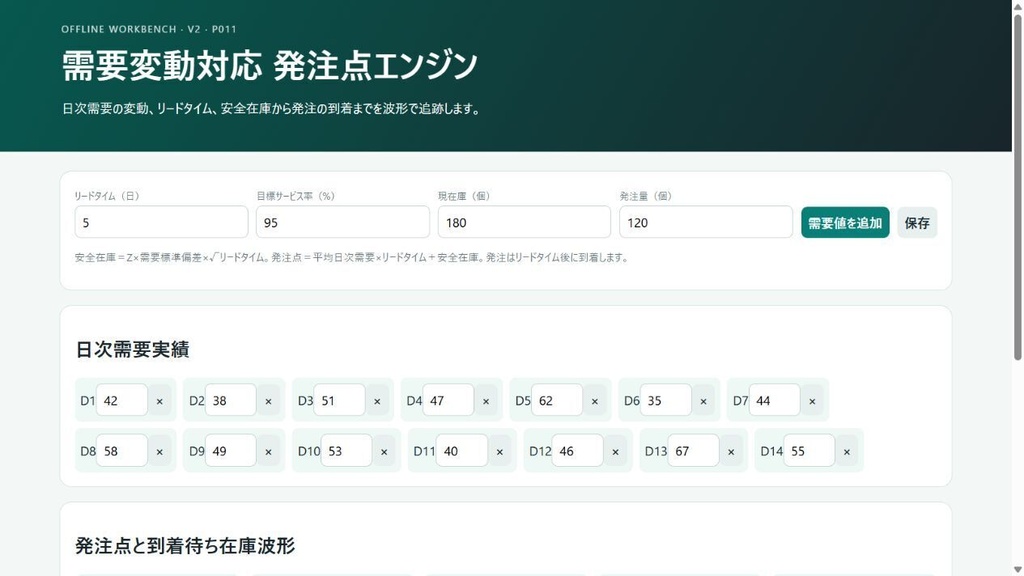The height and width of the screenshot is (576, 1024).
Task: Remove the D10 demand value
Action: click(384, 451)
